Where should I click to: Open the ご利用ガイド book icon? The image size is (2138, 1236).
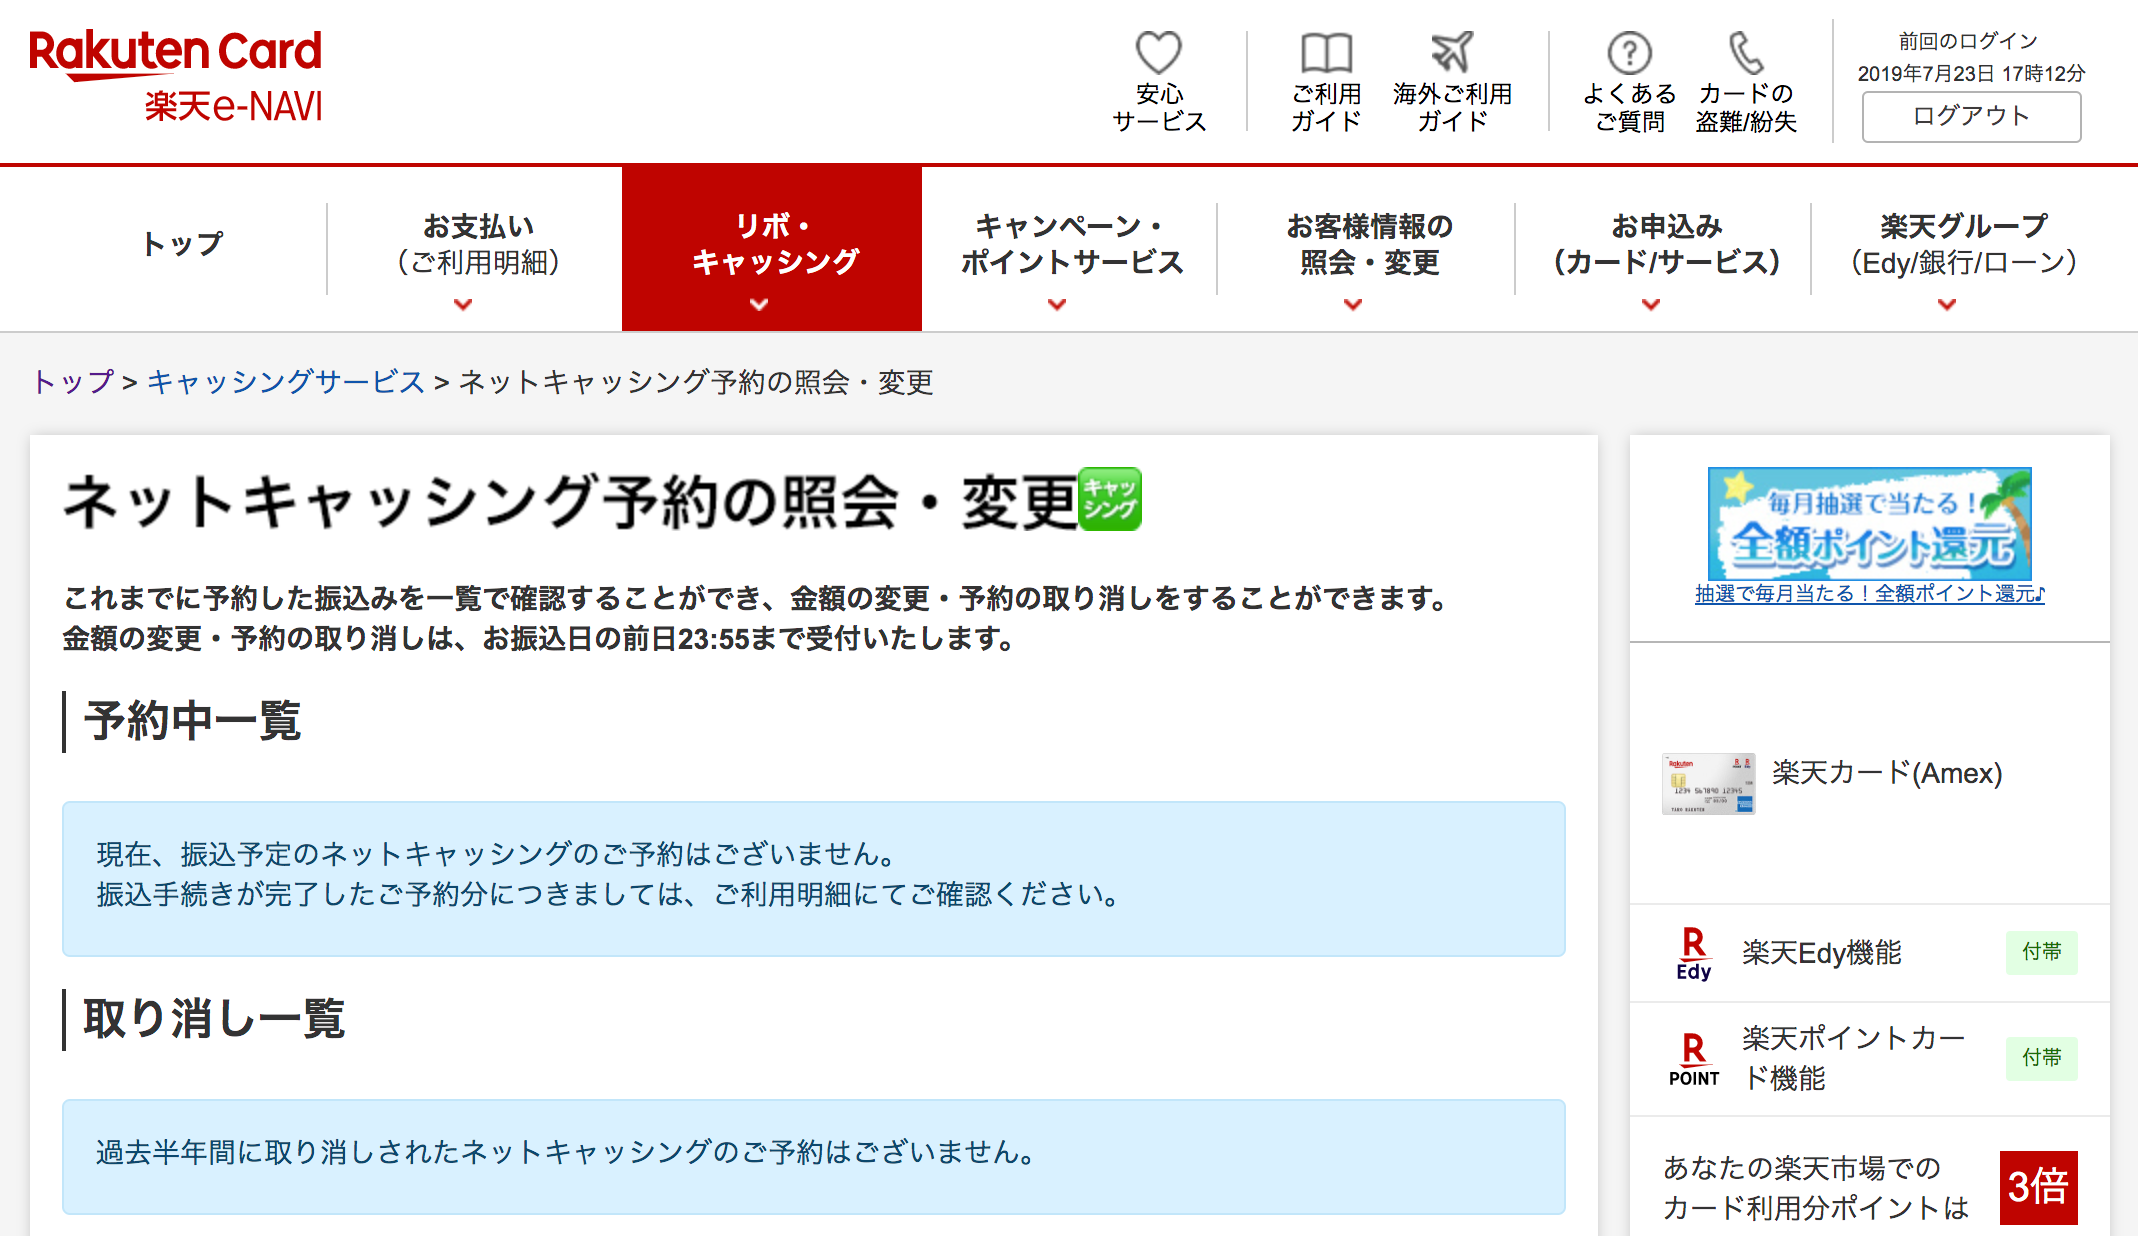[1326, 53]
